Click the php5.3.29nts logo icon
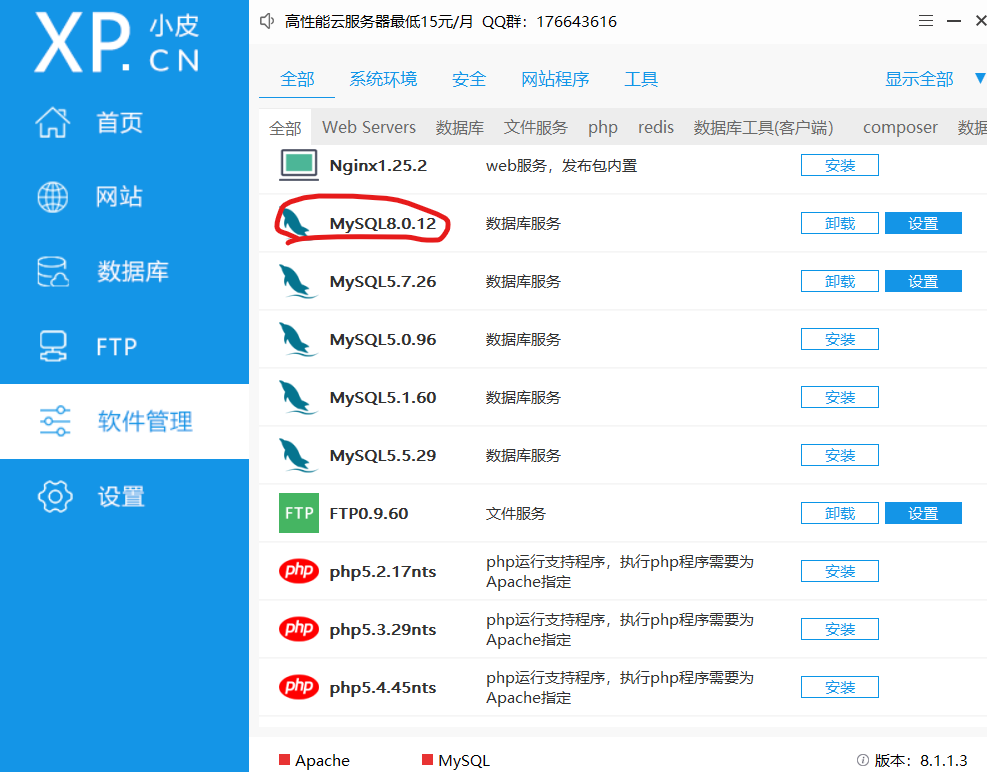Screen dimensions: 987x772 pyautogui.click(x=298, y=628)
